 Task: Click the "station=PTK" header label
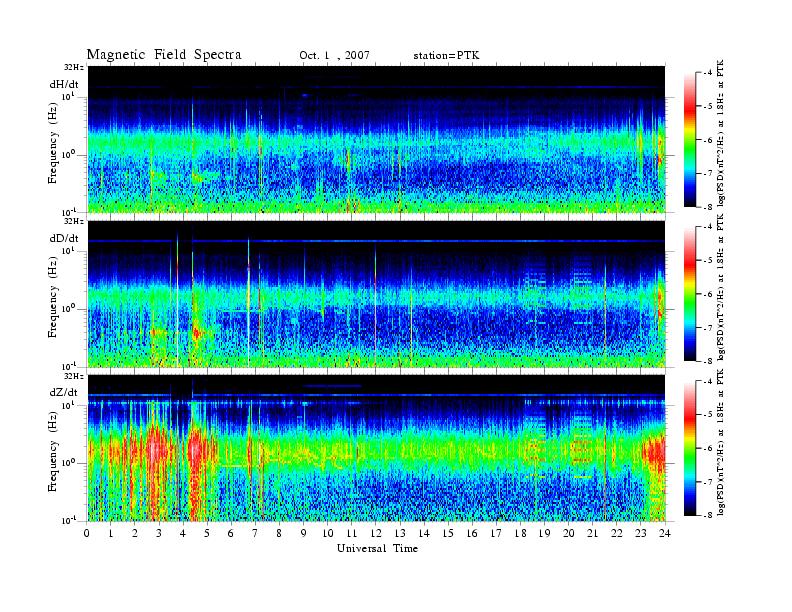[x=446, y=56]
